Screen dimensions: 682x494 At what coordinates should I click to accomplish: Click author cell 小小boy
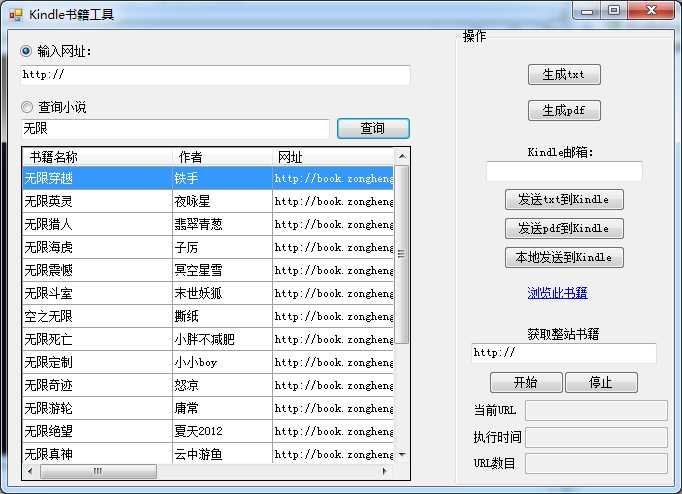coord(223,363)
